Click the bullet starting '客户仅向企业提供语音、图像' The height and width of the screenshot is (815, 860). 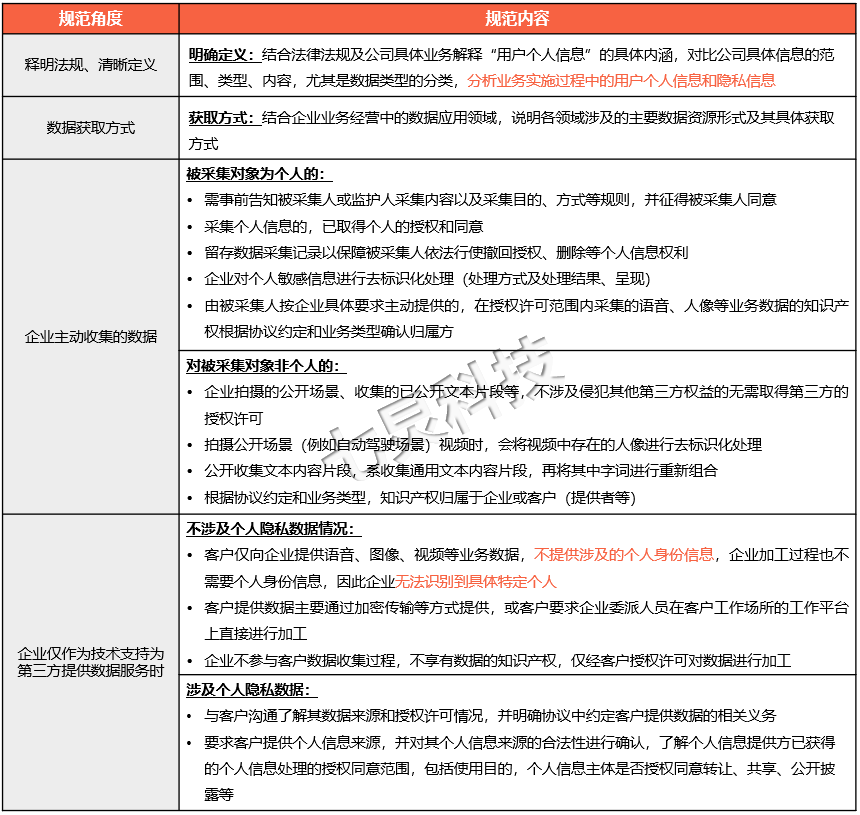pyautogui.click(x=526, y=568)
